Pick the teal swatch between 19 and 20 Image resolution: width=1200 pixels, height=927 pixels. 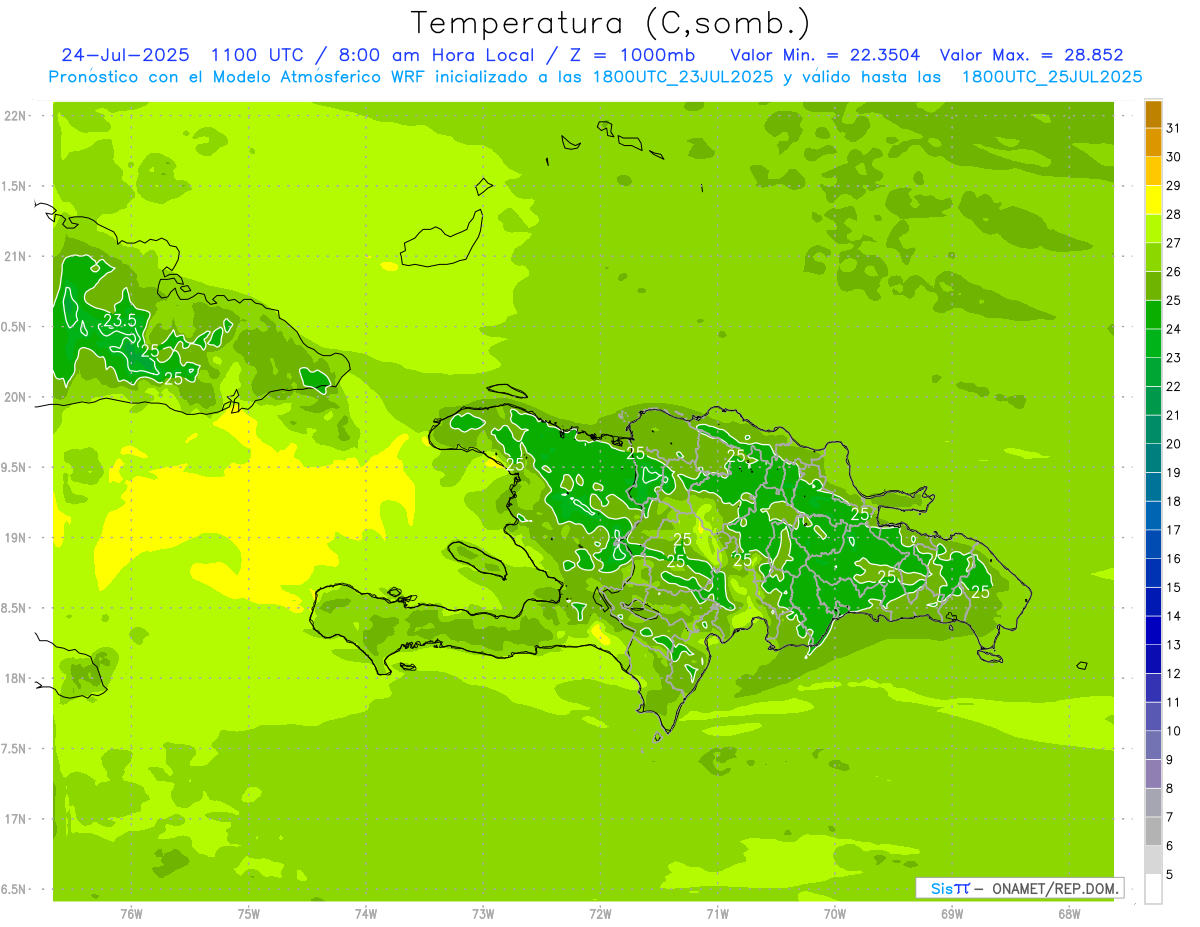[x=1153, y=458]
